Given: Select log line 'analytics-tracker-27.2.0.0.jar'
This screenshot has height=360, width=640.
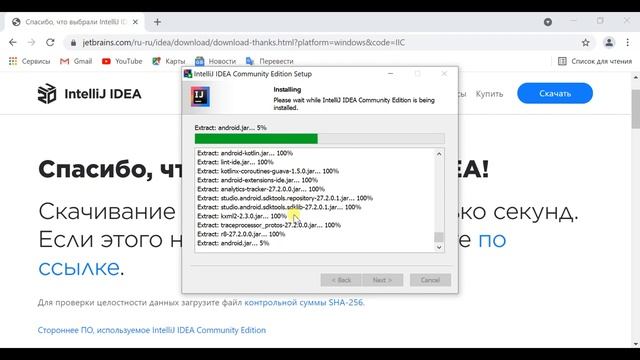Looking at the screenshot, I should tap(261, 189).
